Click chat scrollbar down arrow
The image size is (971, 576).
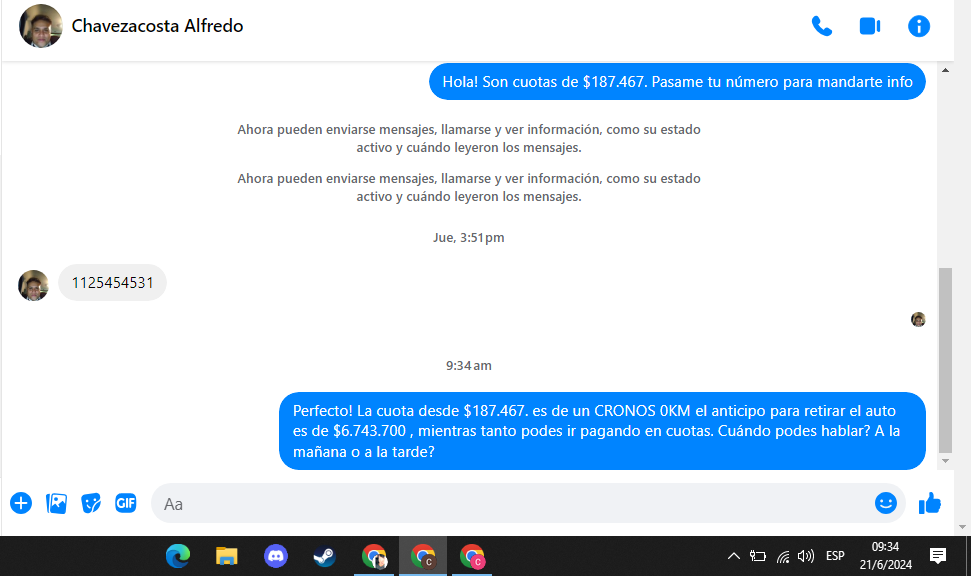pyautogui.click(x=945, y=461)
